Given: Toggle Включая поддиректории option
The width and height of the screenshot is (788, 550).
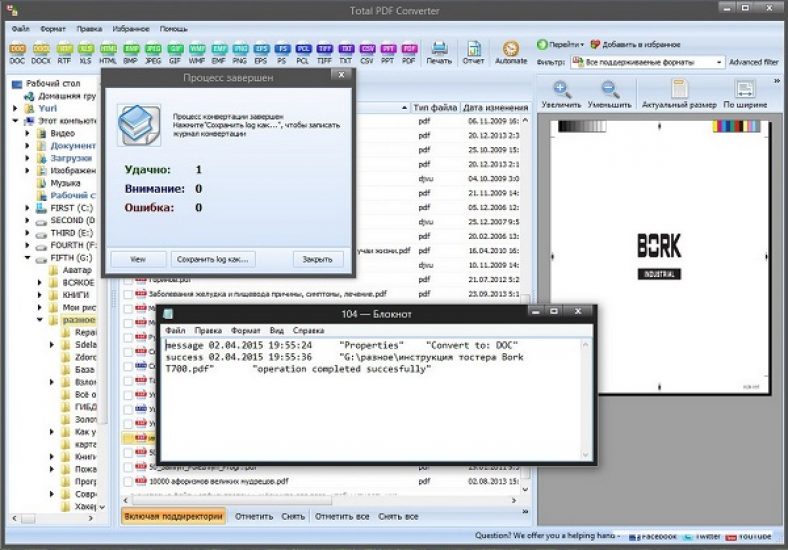Looking at the screenshot, I should click(173, 516).
